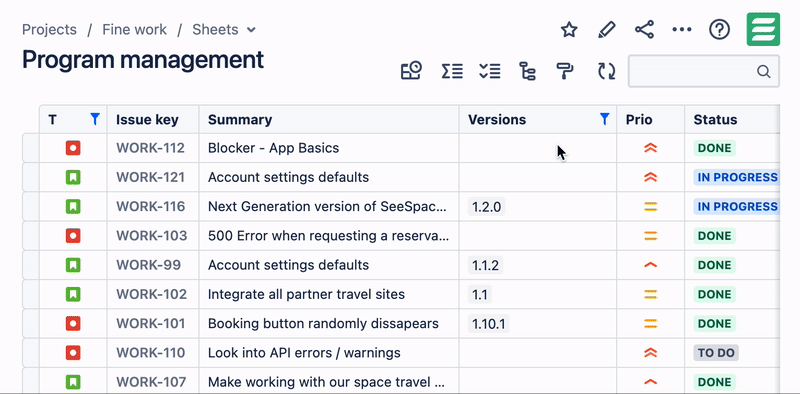800x394 pixels.
Task: Click the 1.2.0 version tag
Action: click(x=486, y=207)
